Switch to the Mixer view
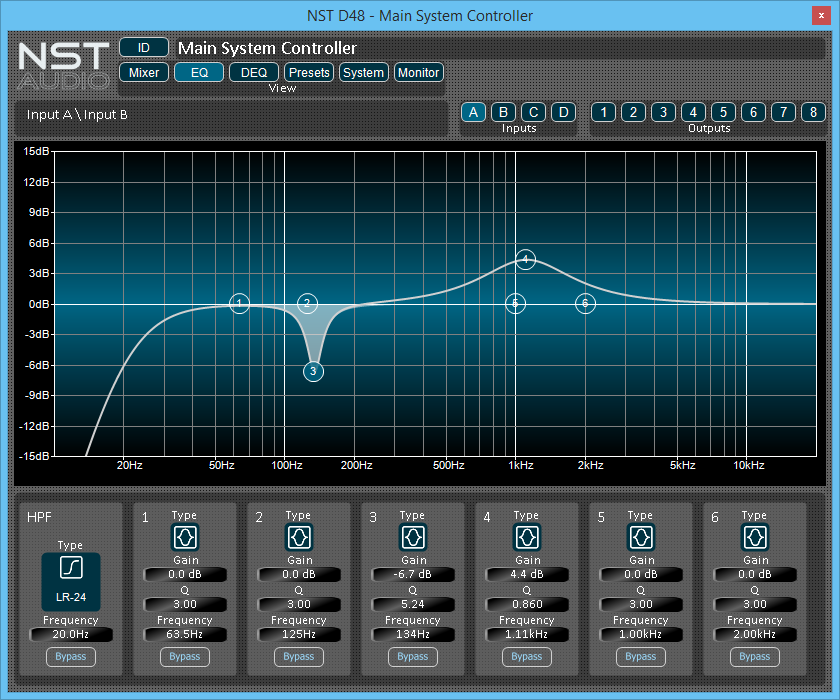 [x=144, y=72]
